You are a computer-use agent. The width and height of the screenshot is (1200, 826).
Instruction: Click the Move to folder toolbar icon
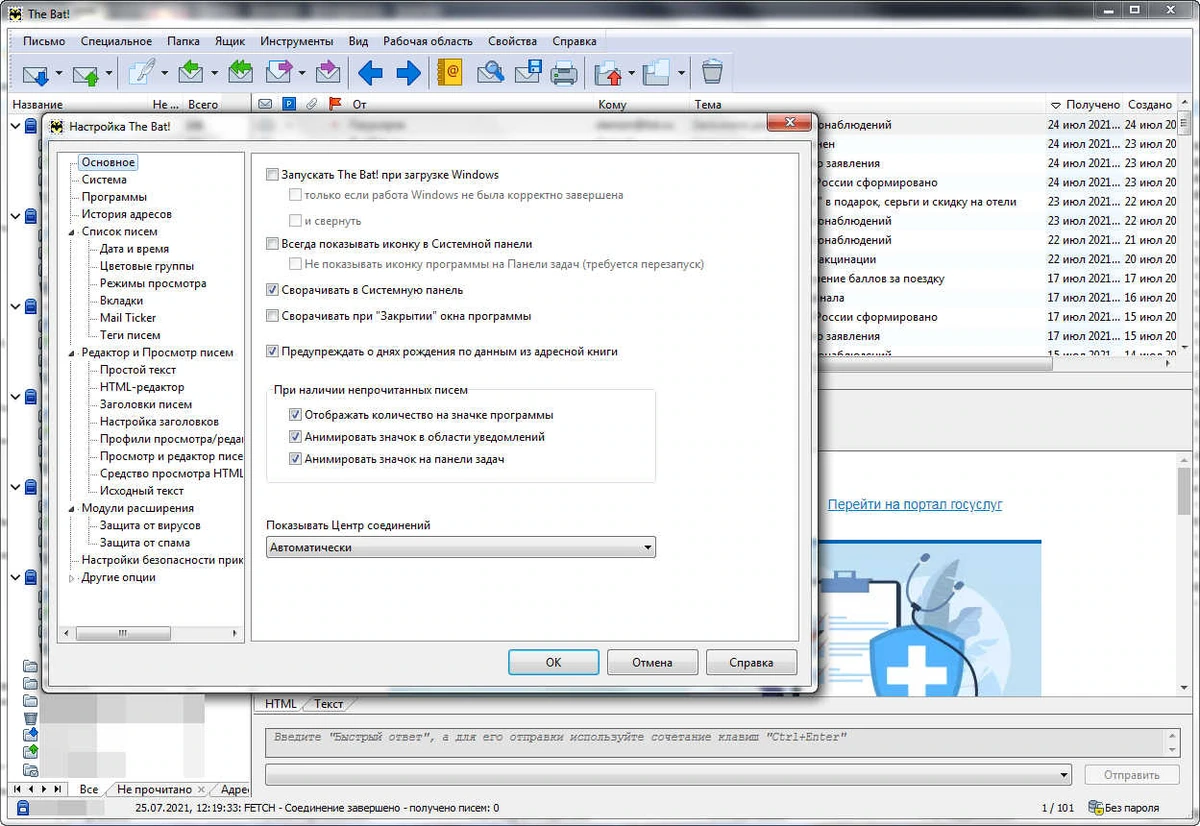click(x=609, y=73)
